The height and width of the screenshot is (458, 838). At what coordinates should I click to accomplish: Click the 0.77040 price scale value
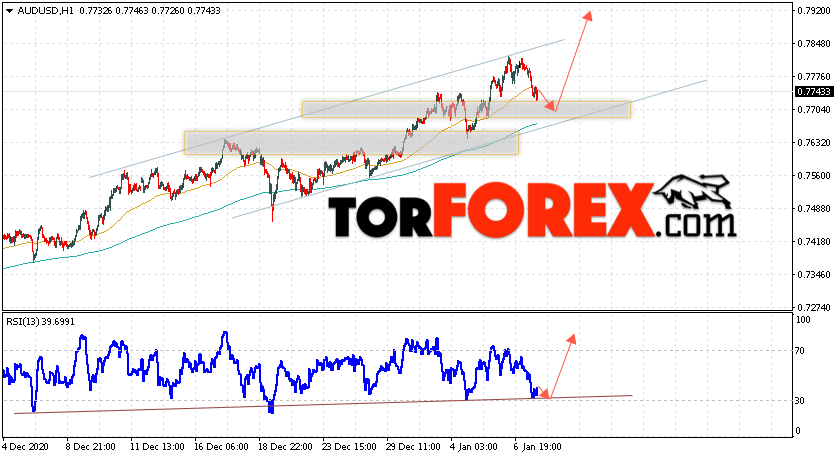(x=813, y=110)
